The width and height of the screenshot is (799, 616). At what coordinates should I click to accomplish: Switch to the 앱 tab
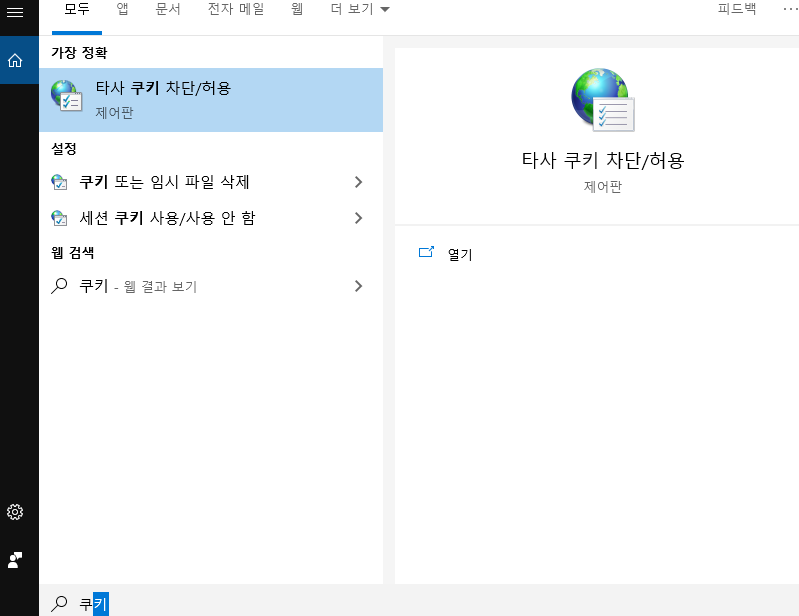[122, 9]
